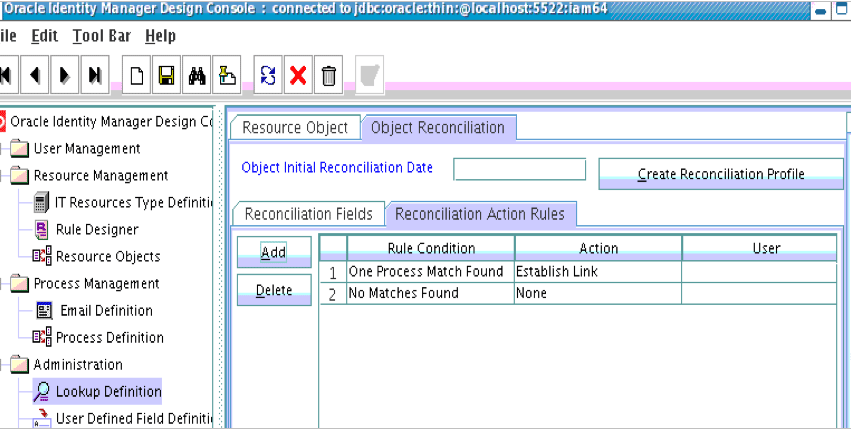Viewport: 851px width, 429px height.
Task: Click the One Process Match Found cell
Action: tap(431, 272)
